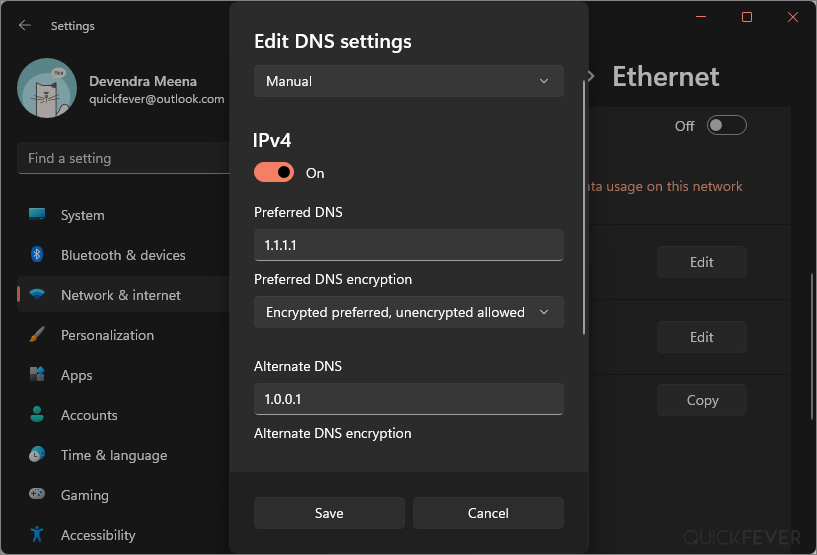
Task: Click the Copy button on Ethernet page
Action: click(x=702, y=400)
